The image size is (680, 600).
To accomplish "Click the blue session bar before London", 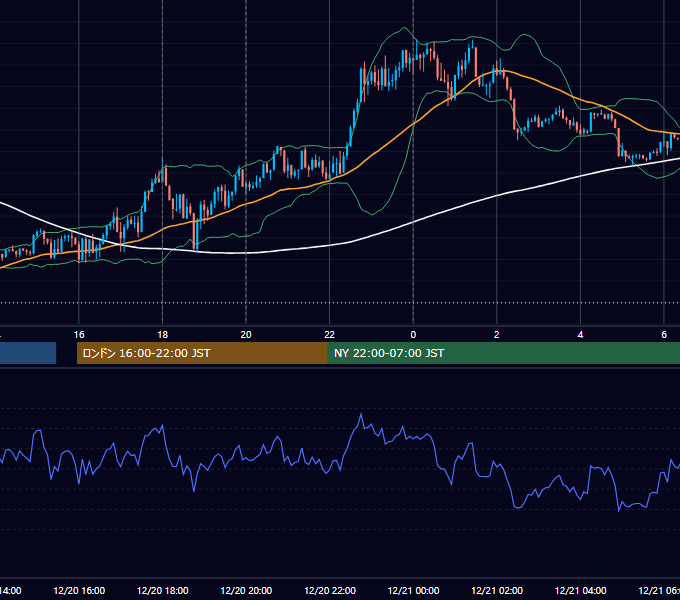I will 28,353.
